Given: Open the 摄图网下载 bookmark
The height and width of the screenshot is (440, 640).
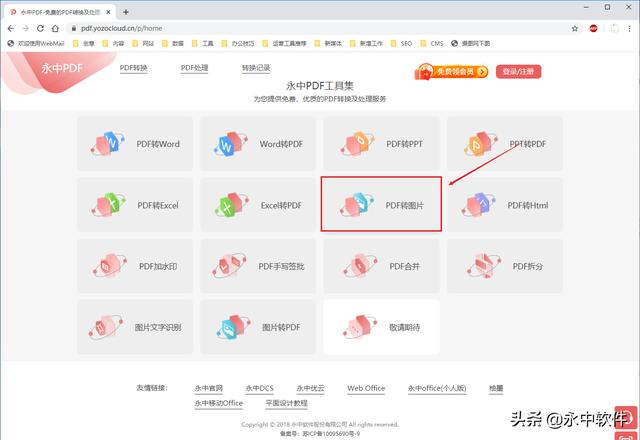Looking at the screenshot, I should tap(471, 43).
